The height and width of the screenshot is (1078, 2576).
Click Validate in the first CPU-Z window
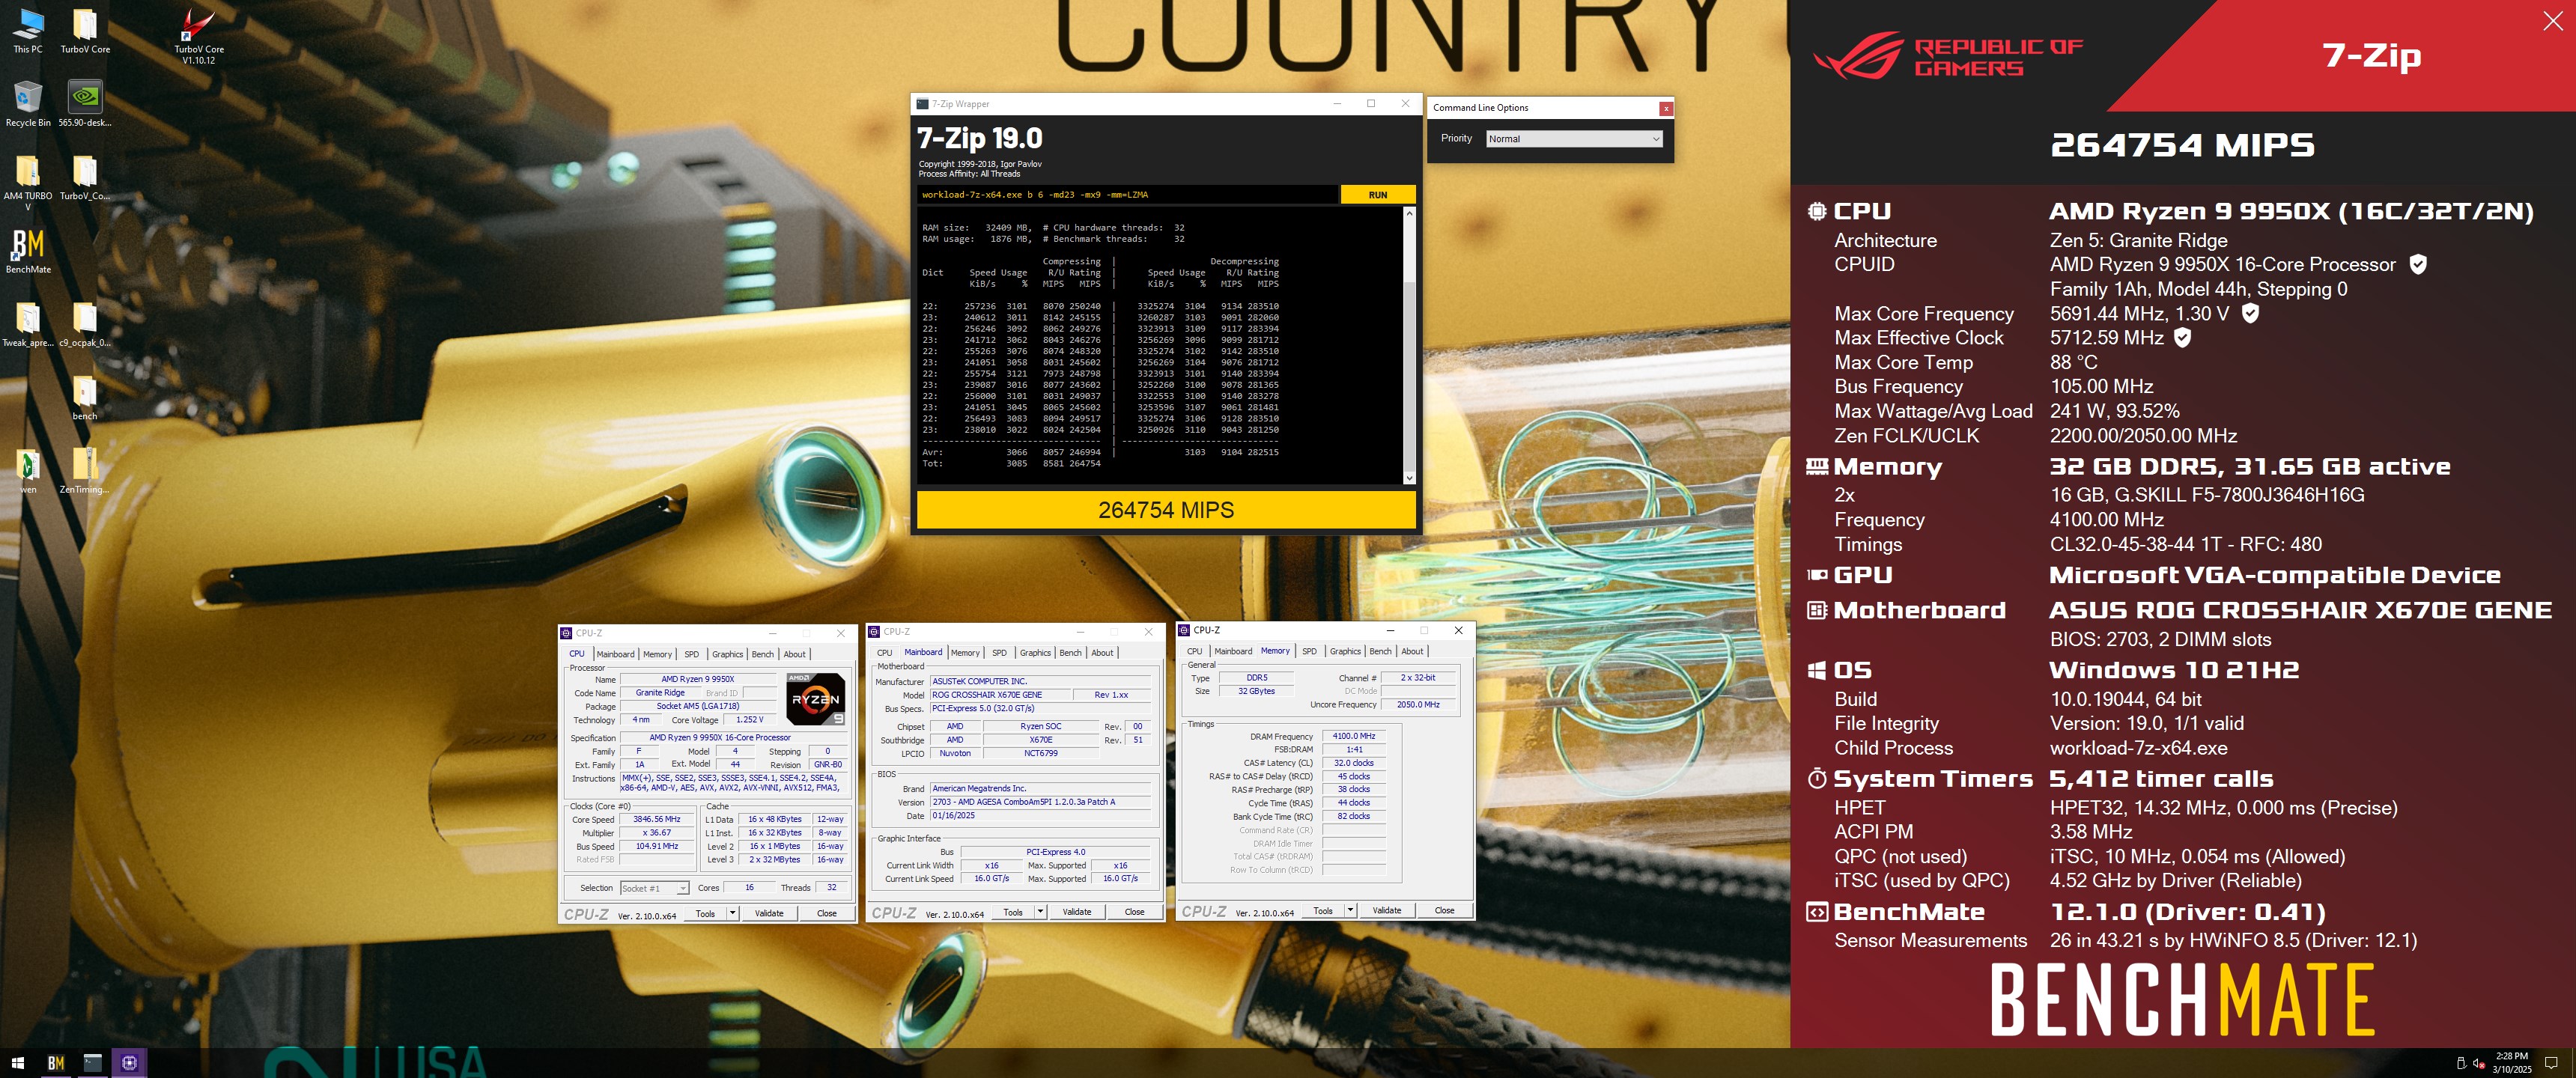[x=769, y=913]
